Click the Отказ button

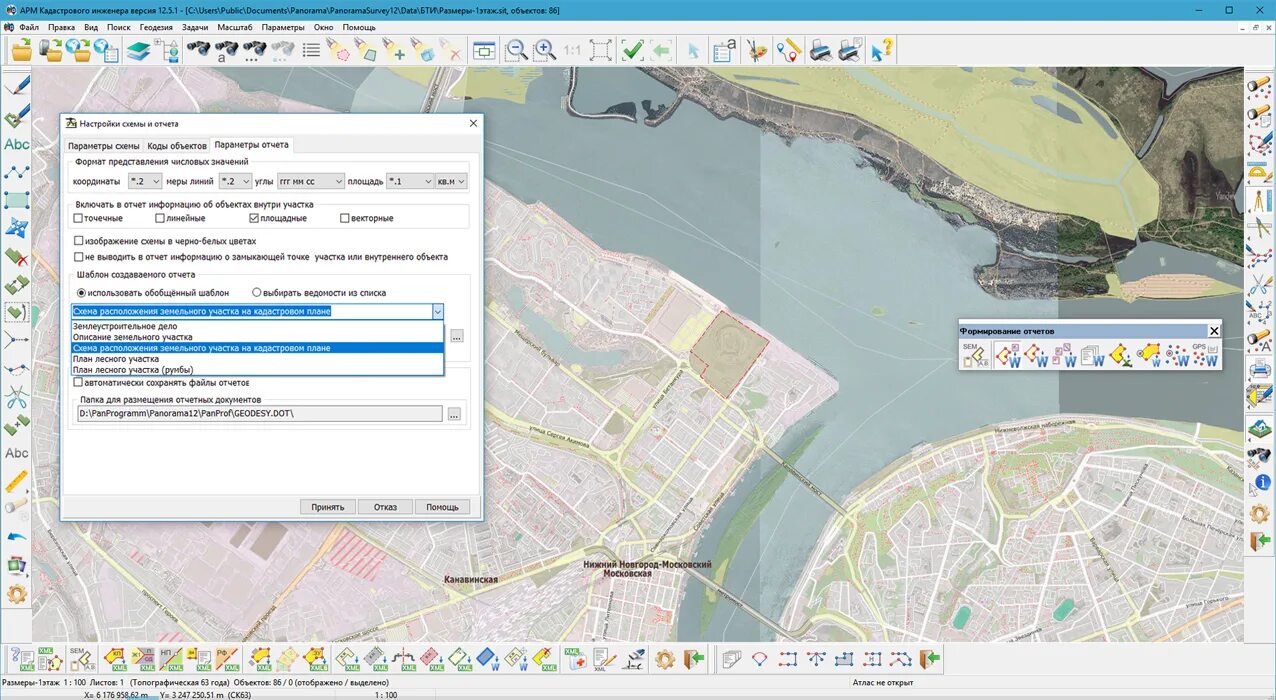click(x=385, y=507)
